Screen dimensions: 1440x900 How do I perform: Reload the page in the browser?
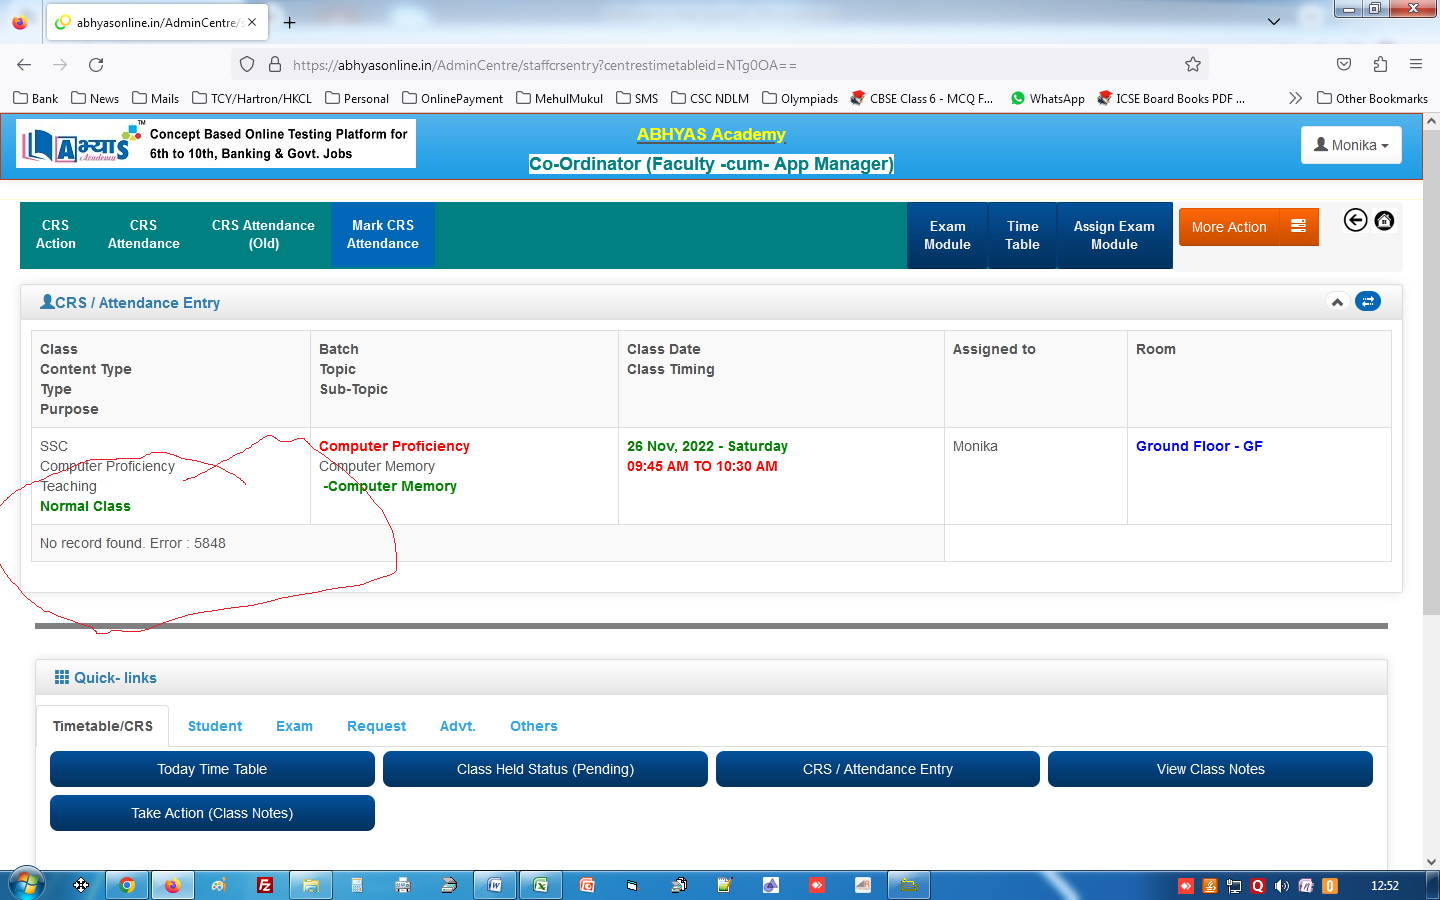tap(96, 65)
